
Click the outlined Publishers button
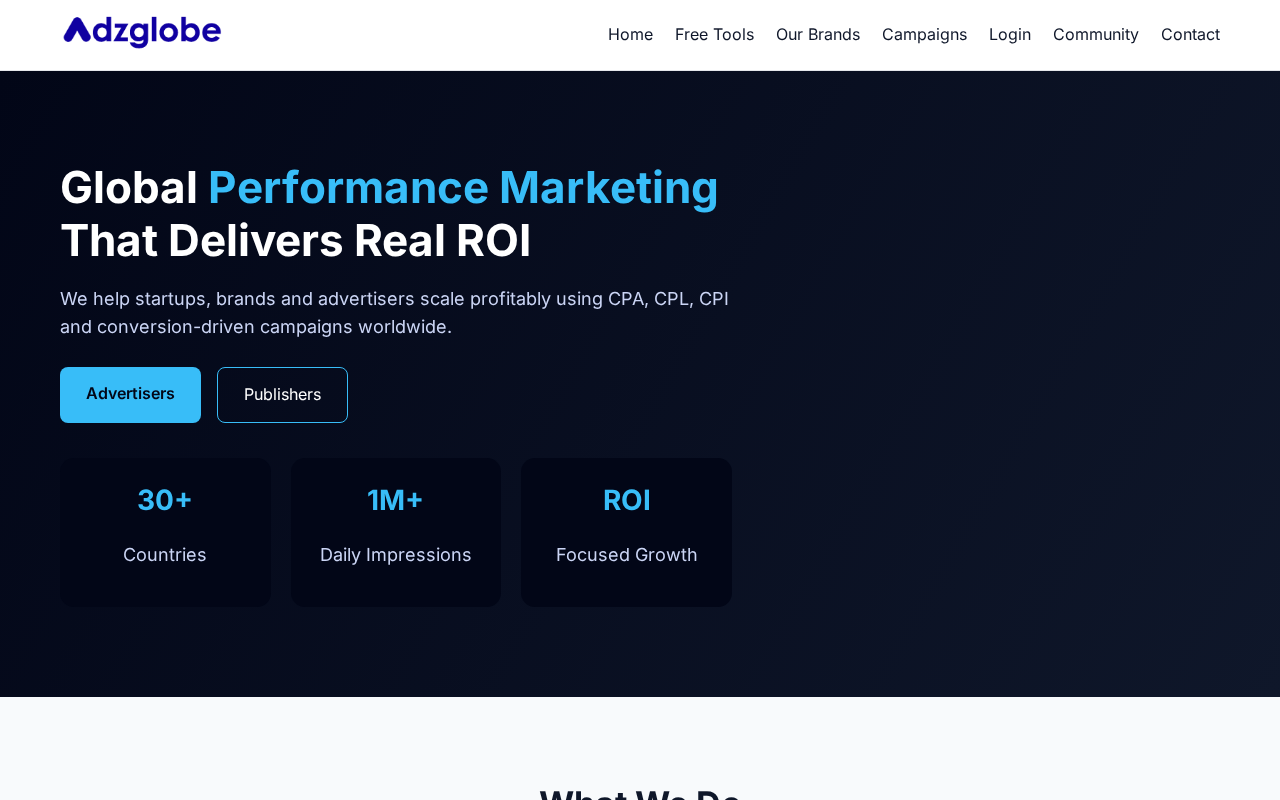click(x=282, y=395)
